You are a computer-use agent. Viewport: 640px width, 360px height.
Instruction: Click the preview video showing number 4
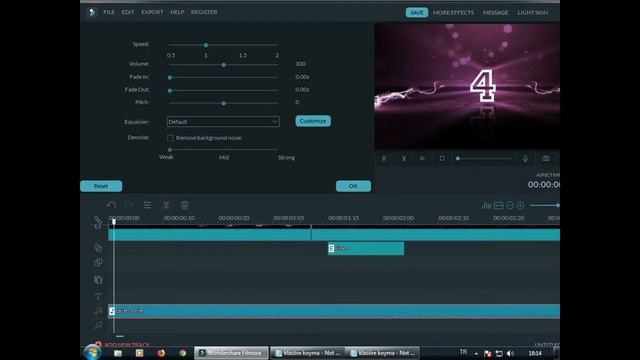tap(467, 86)
